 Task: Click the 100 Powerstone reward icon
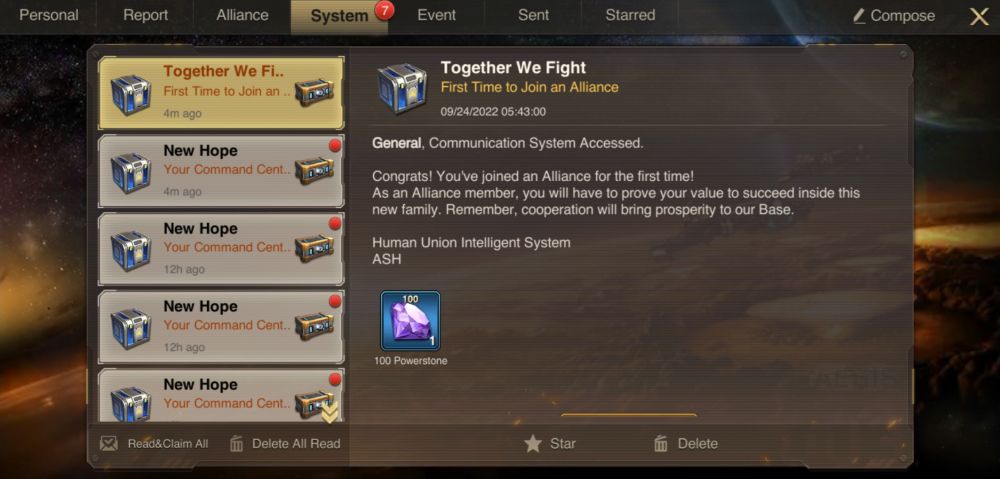point(410,321)
